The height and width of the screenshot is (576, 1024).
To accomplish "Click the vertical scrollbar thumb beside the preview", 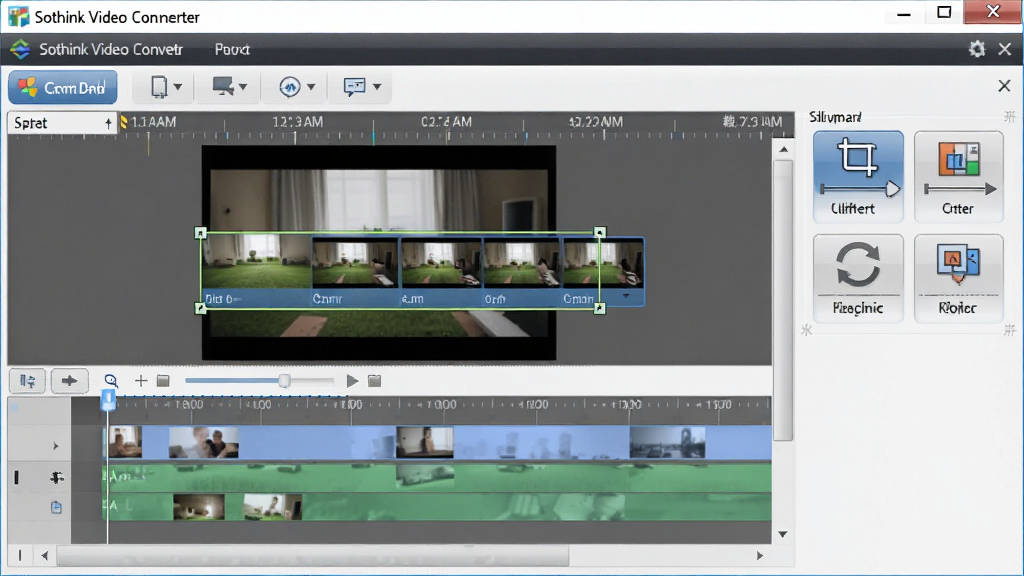I will pos(783,300).
